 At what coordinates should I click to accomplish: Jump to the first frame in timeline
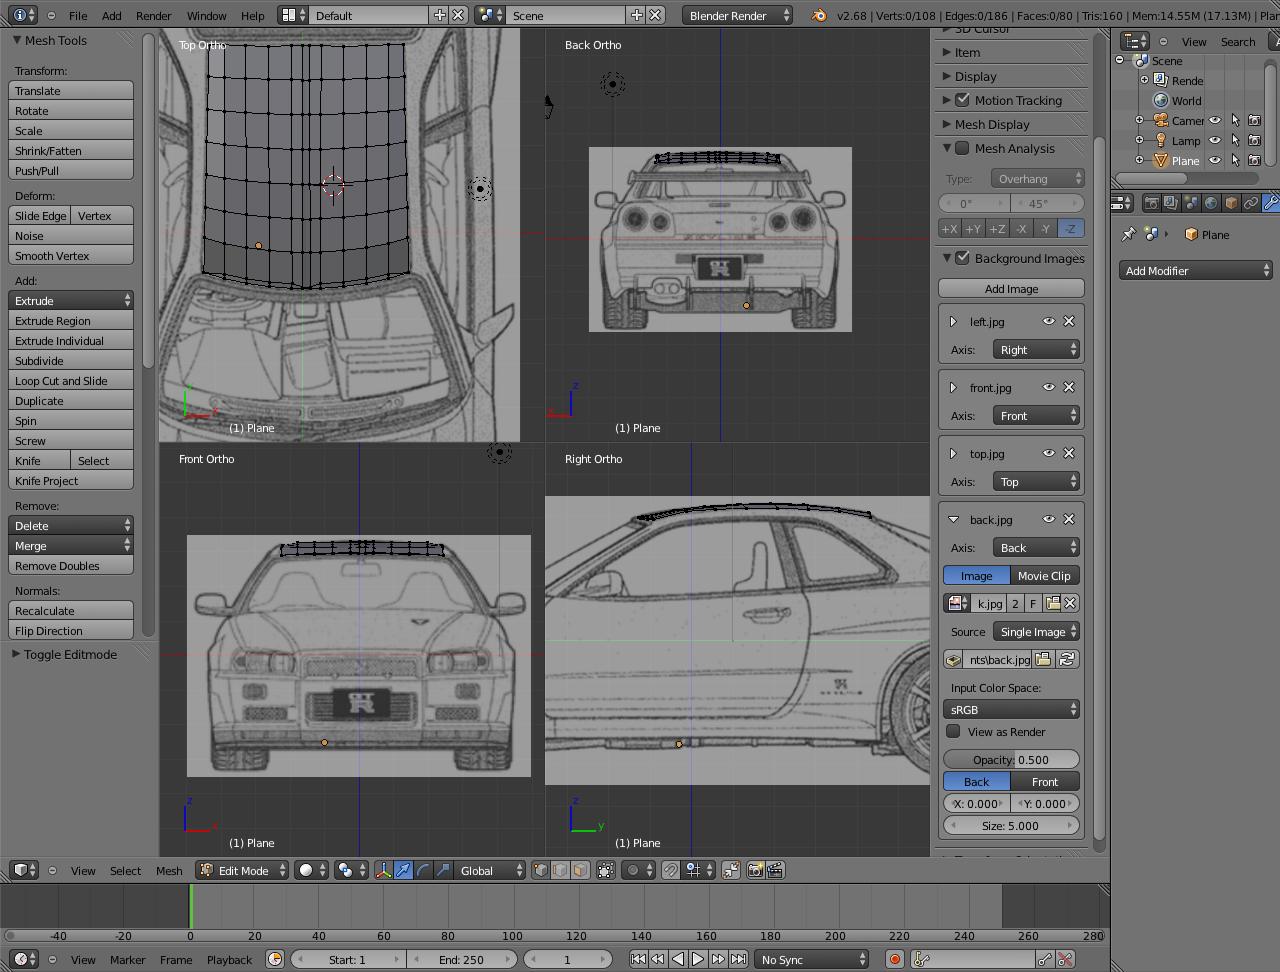click(x=638, y=959)
